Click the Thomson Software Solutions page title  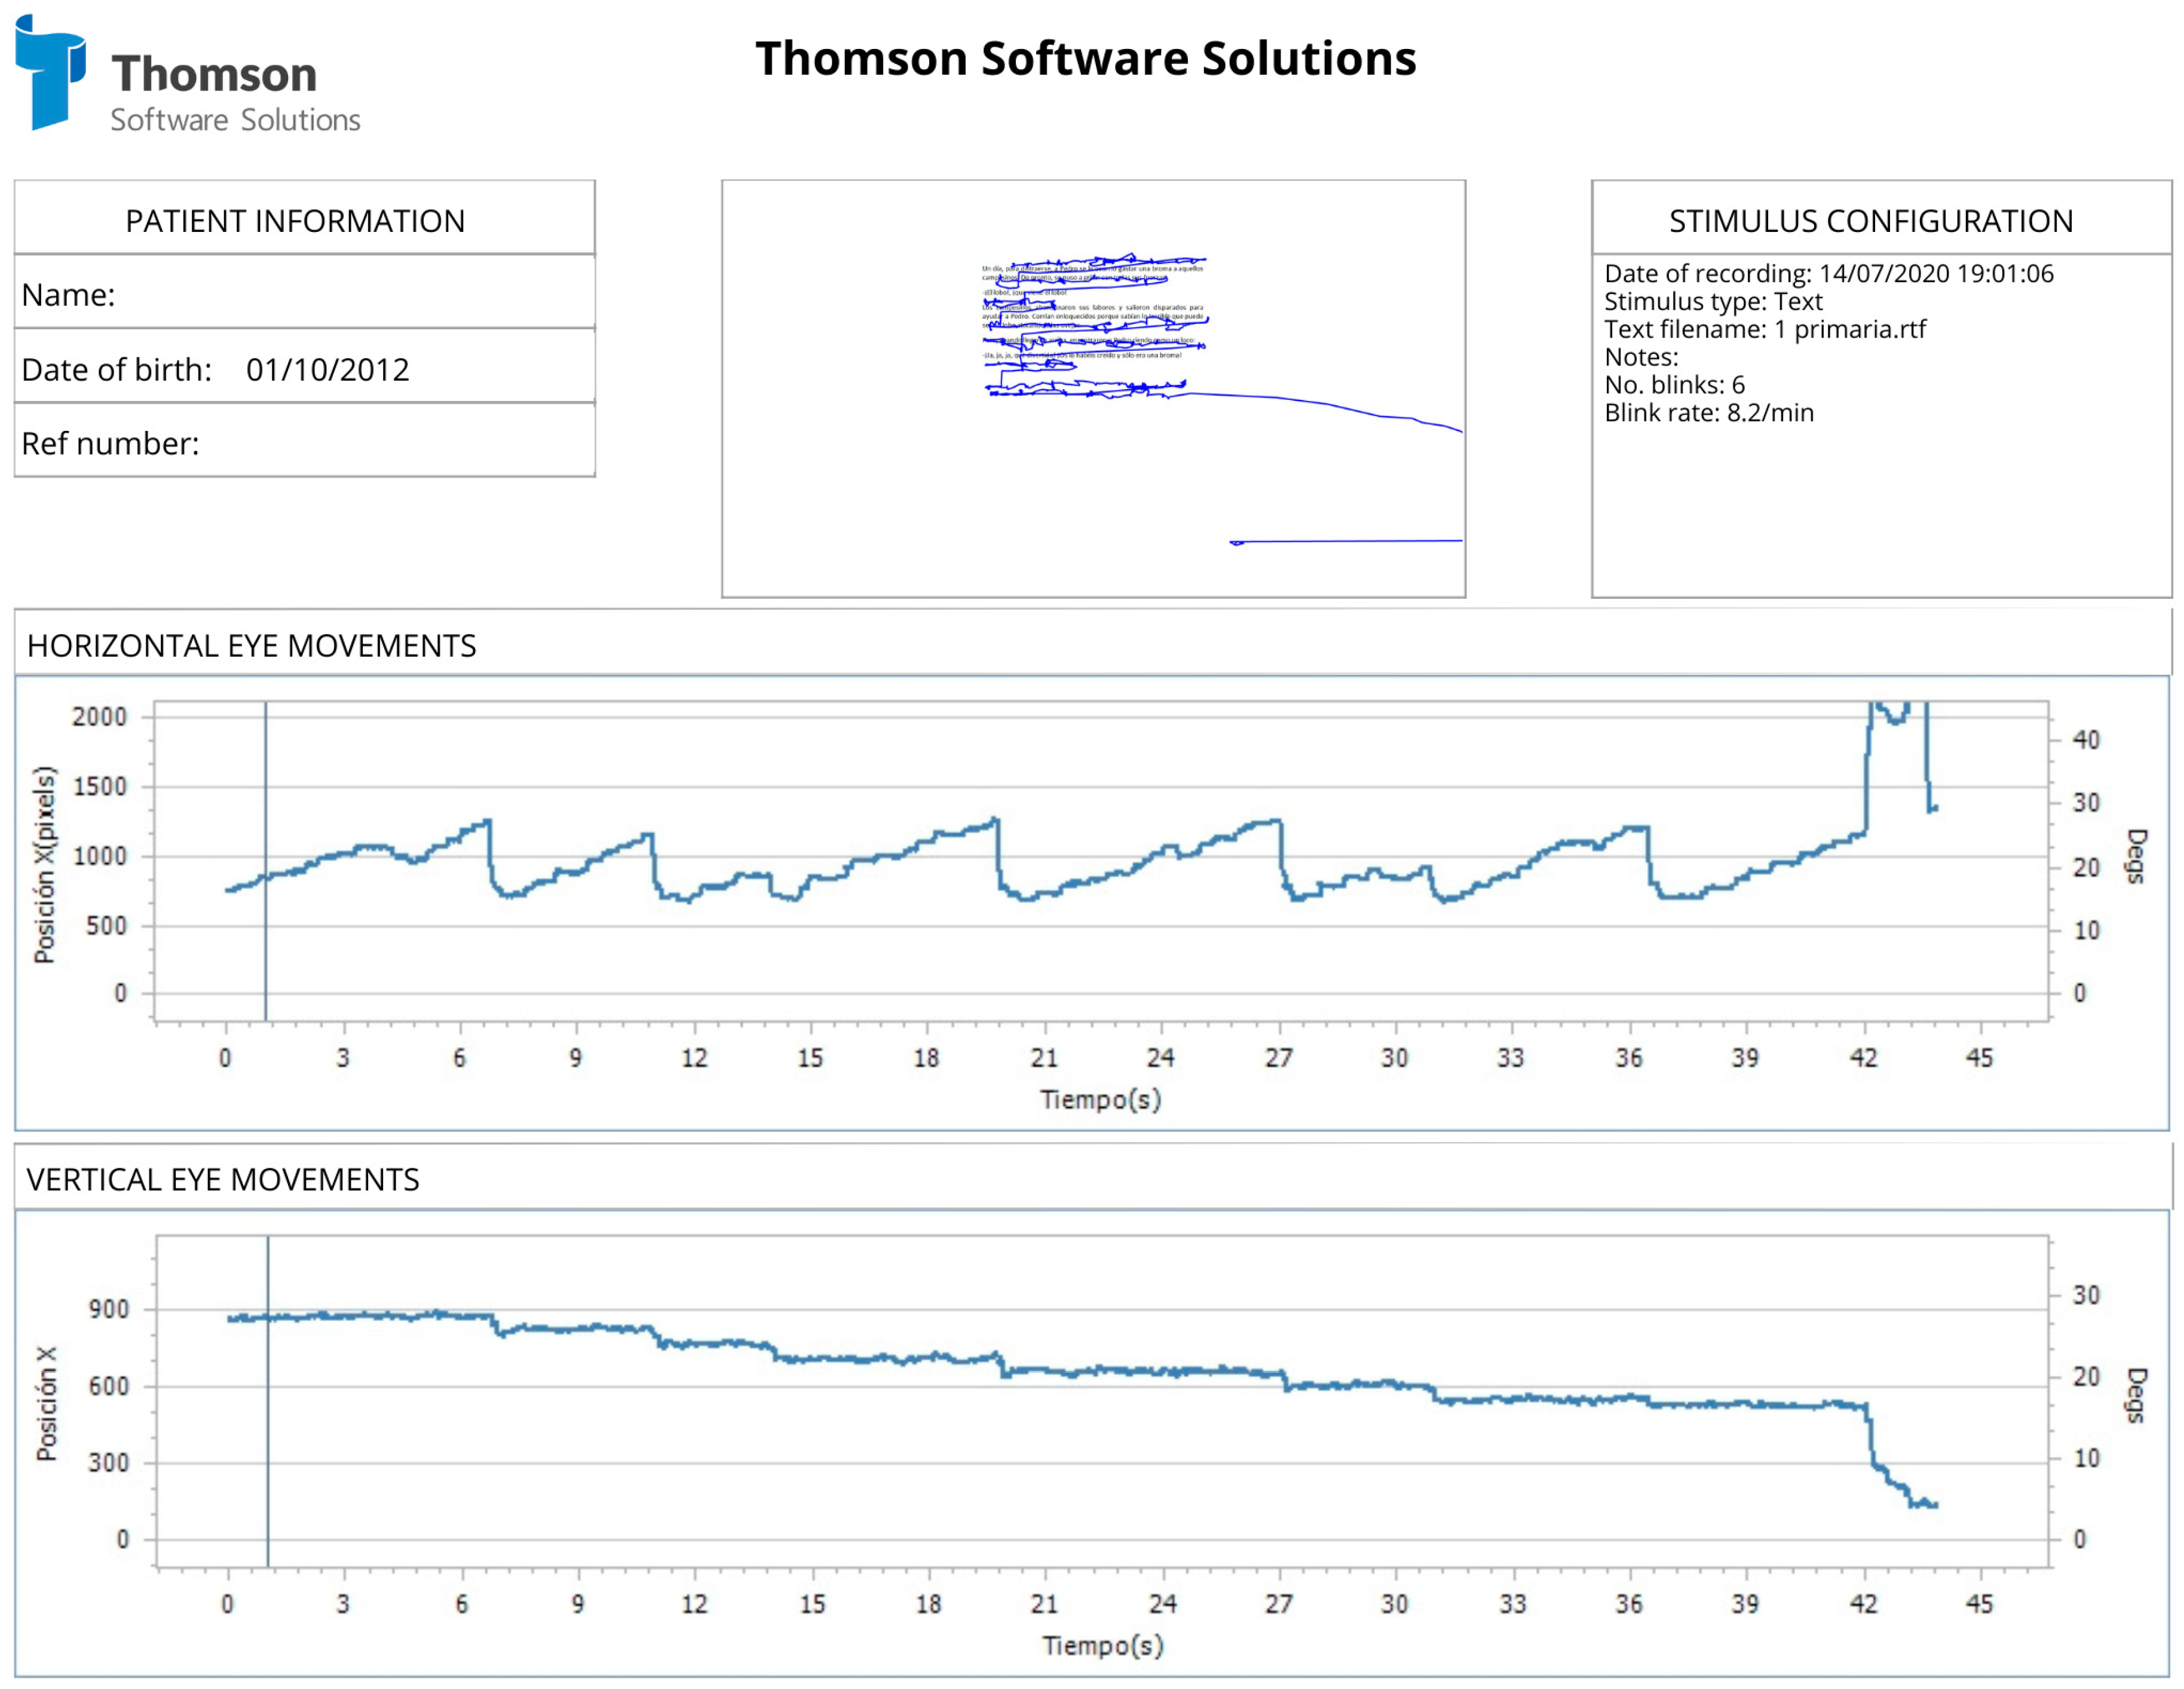tap(1085, 58)
